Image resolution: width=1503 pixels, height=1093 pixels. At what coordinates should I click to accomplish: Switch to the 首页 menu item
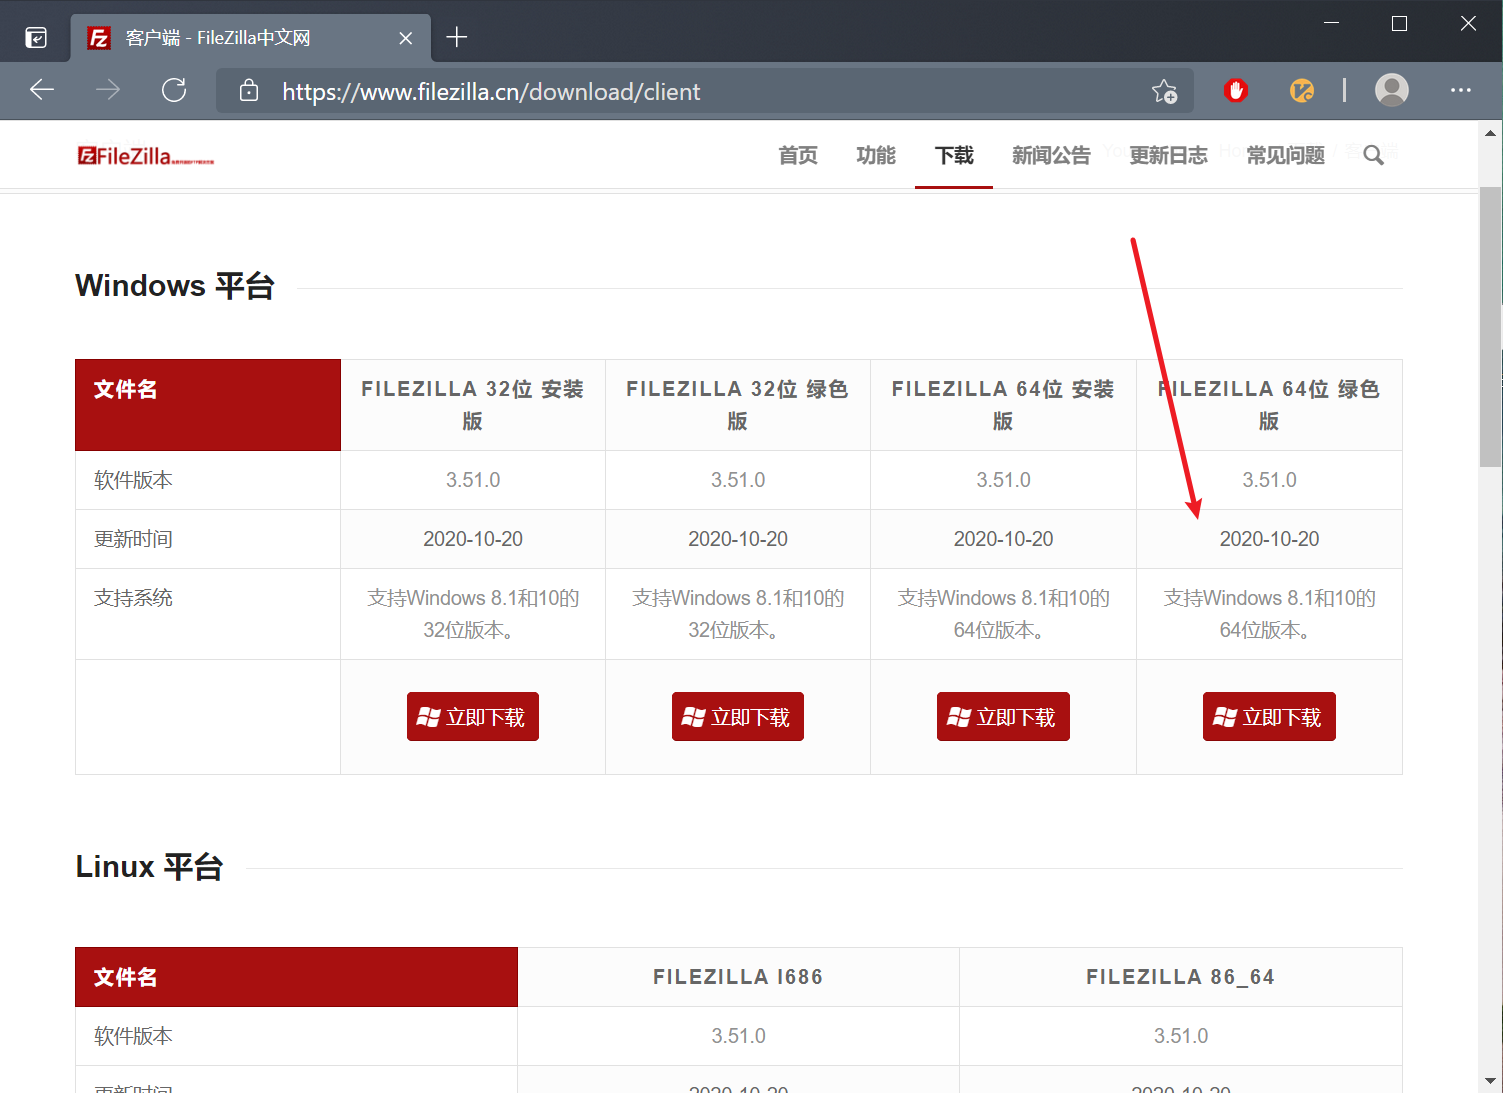pyautogui.click(x=797, y=155)
